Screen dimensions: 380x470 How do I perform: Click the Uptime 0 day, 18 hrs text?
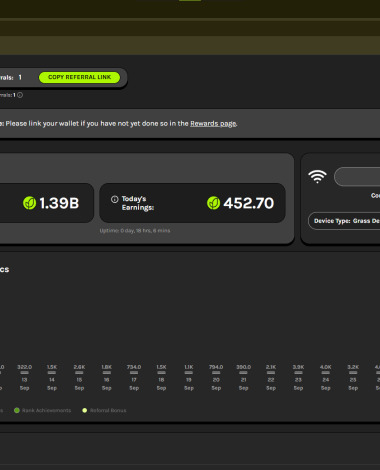coord(135,231)
